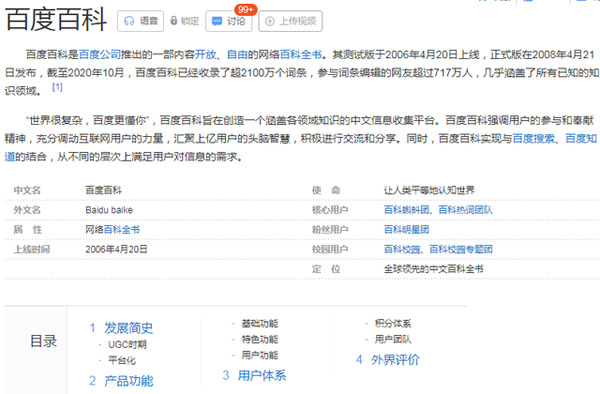The height and width of the screenshot is (394, 600).
Task: Jump to 平台化 subsection
Action: [122, 360]
